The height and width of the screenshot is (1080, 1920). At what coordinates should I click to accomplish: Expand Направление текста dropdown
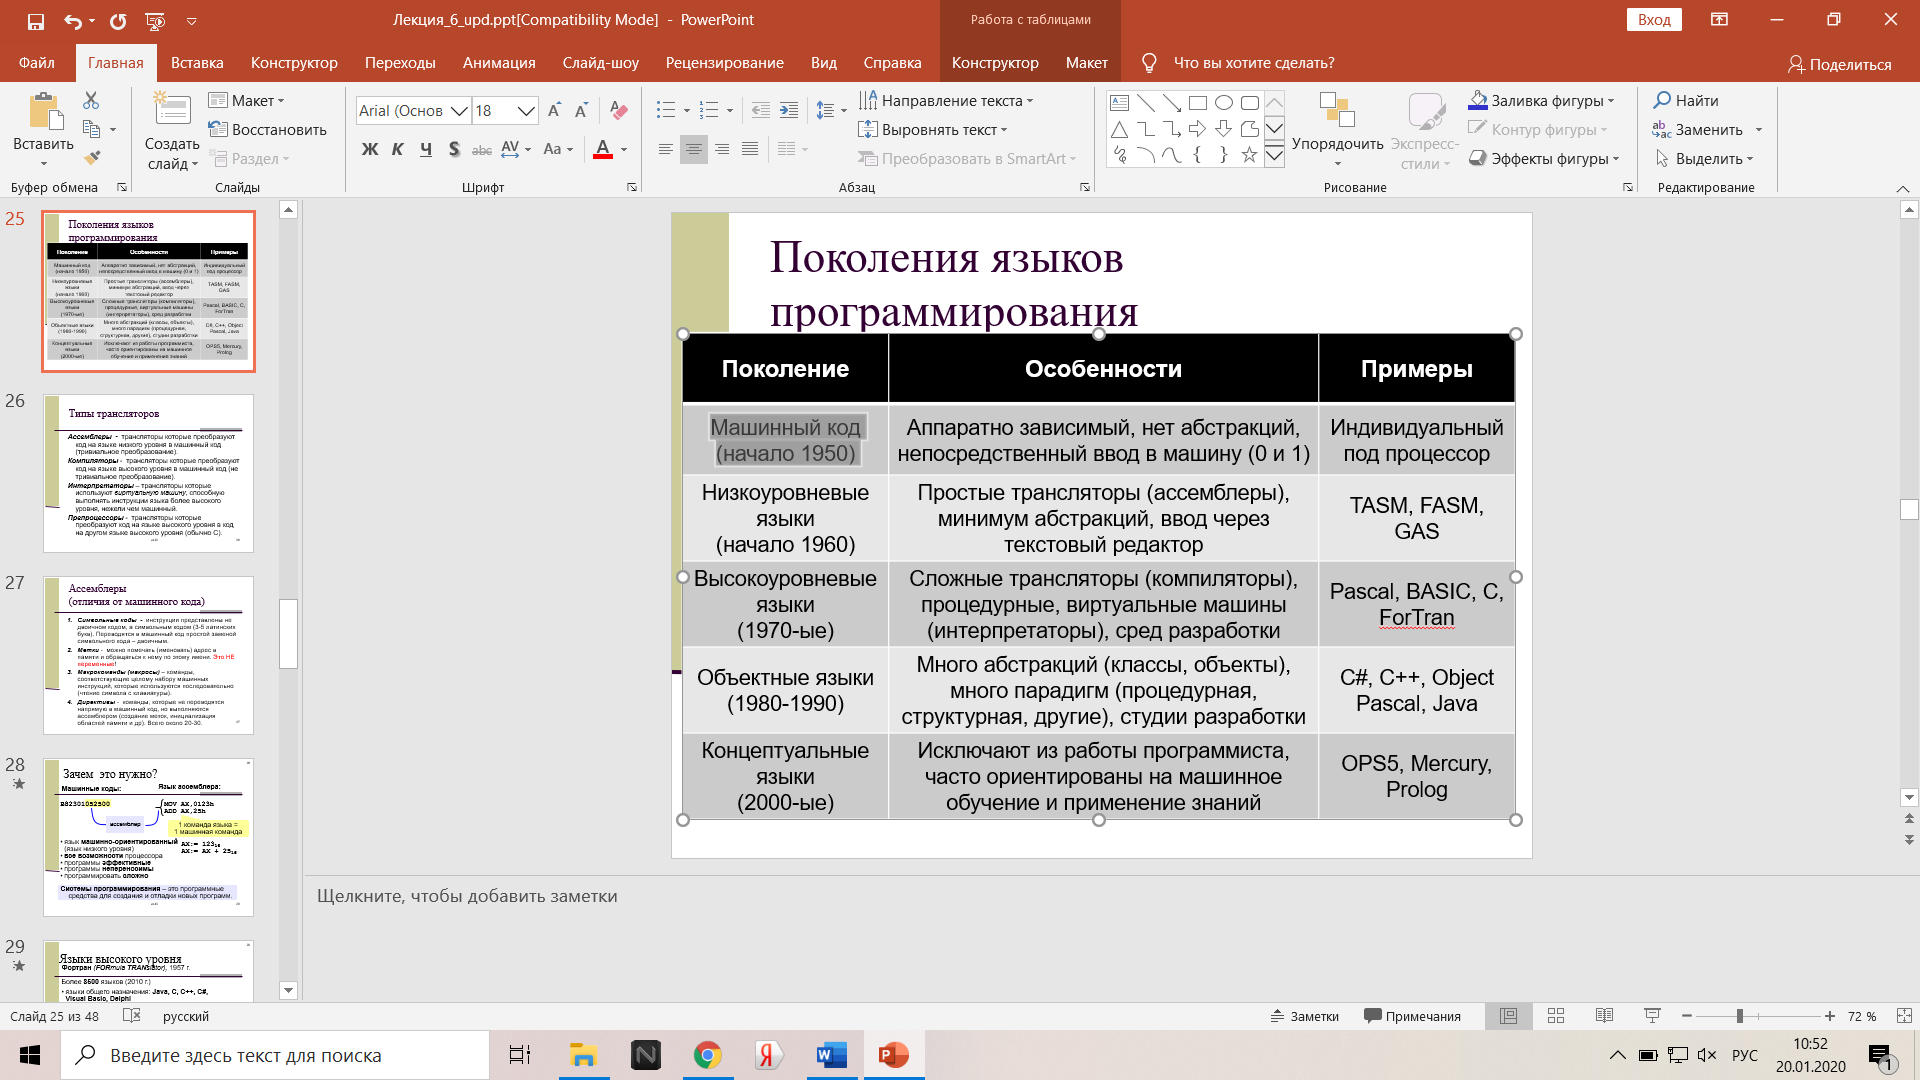pos(946,100)
